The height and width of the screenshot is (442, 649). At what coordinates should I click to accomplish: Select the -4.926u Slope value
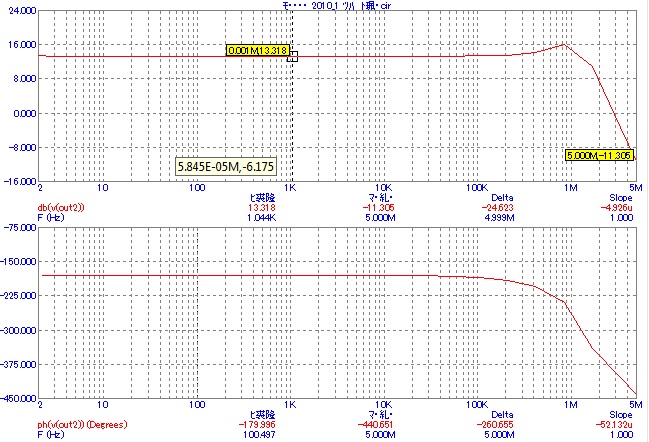point(617,207)
